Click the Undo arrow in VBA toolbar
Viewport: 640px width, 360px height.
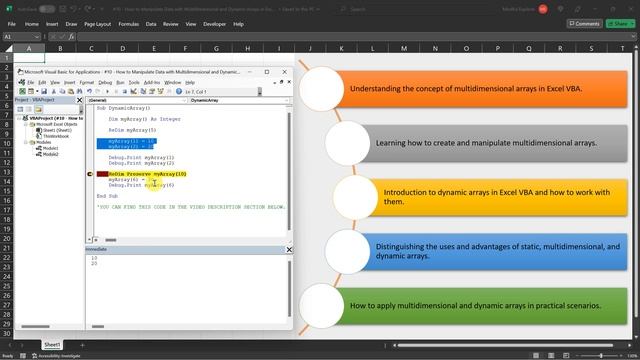click(x=89, y=91)
